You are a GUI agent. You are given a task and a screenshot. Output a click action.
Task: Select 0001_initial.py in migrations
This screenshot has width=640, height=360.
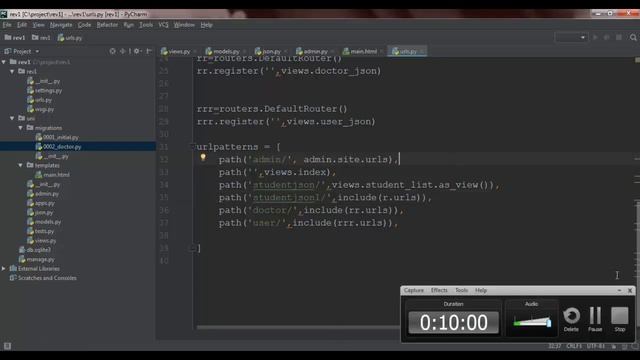[x=57, y=137]
